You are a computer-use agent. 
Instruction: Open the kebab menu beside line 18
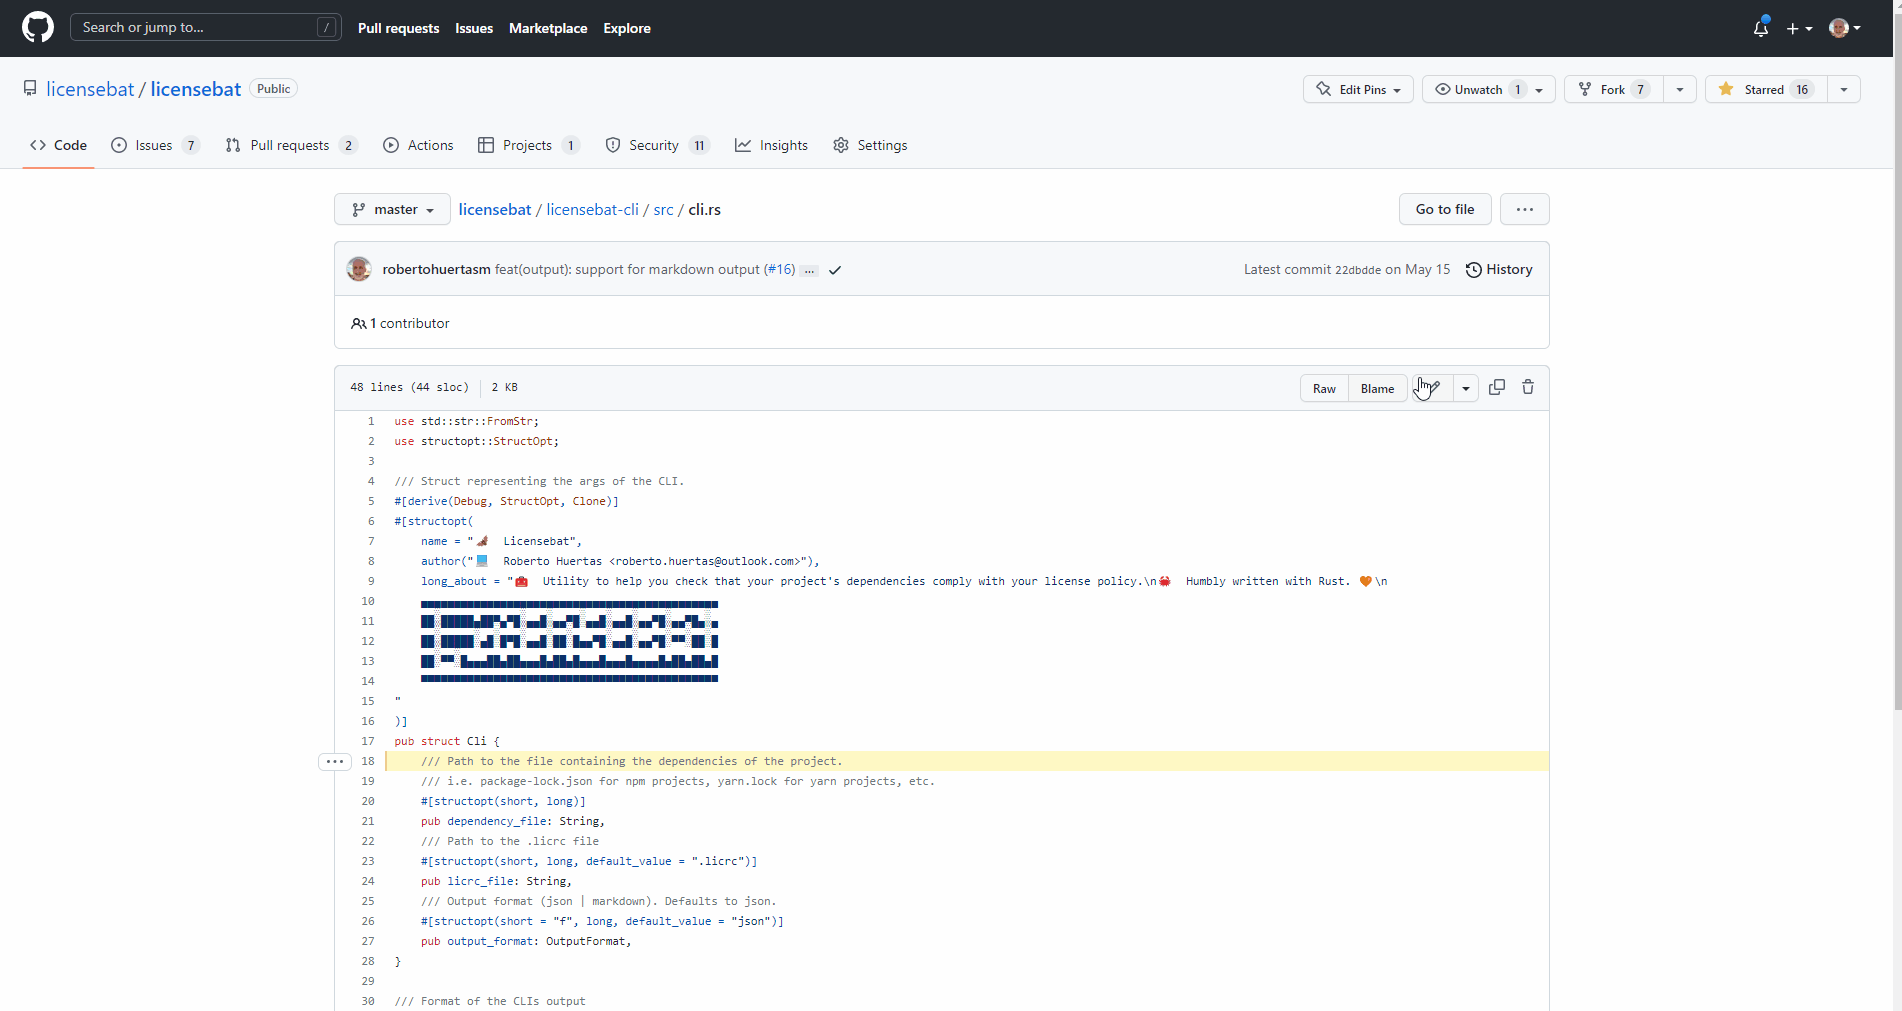(334, 761)
